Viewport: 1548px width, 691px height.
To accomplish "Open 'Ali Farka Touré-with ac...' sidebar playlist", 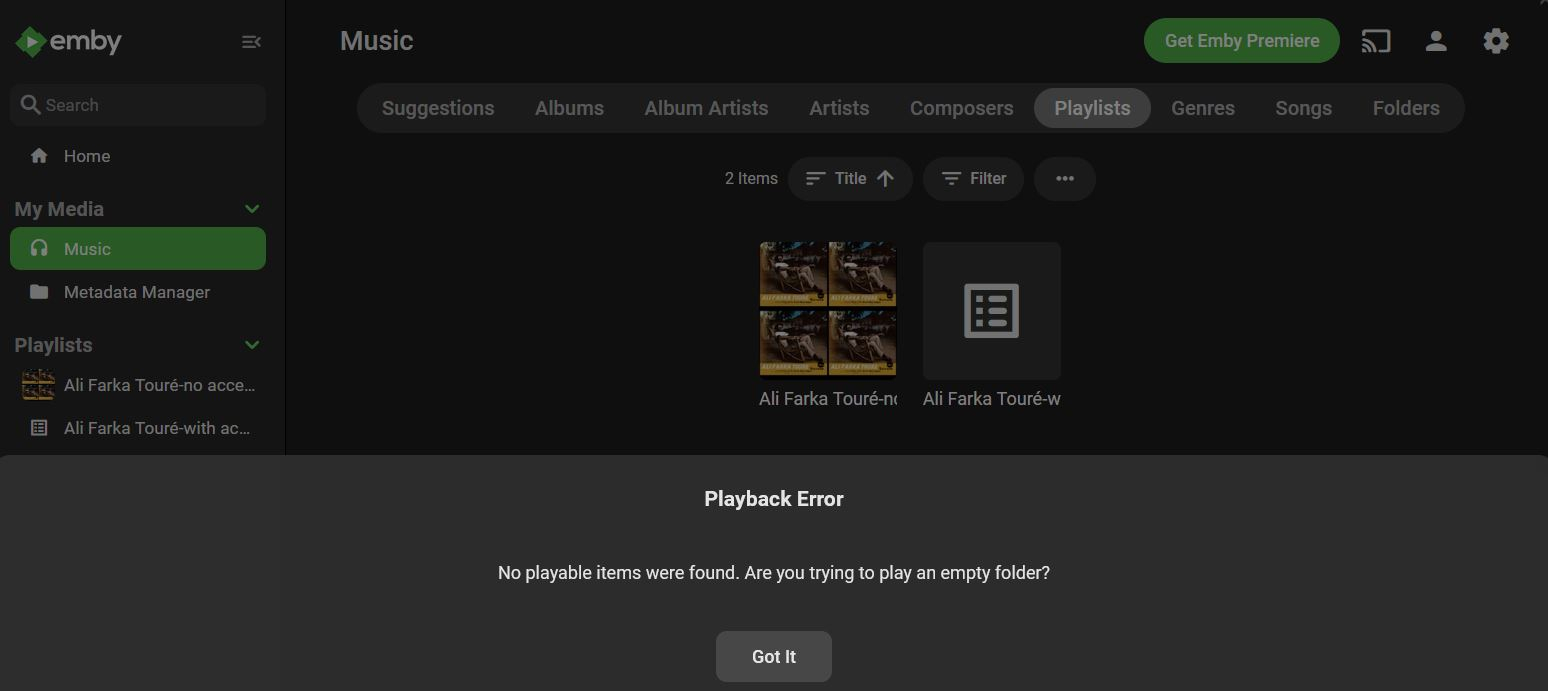I will tap(138, 428).
